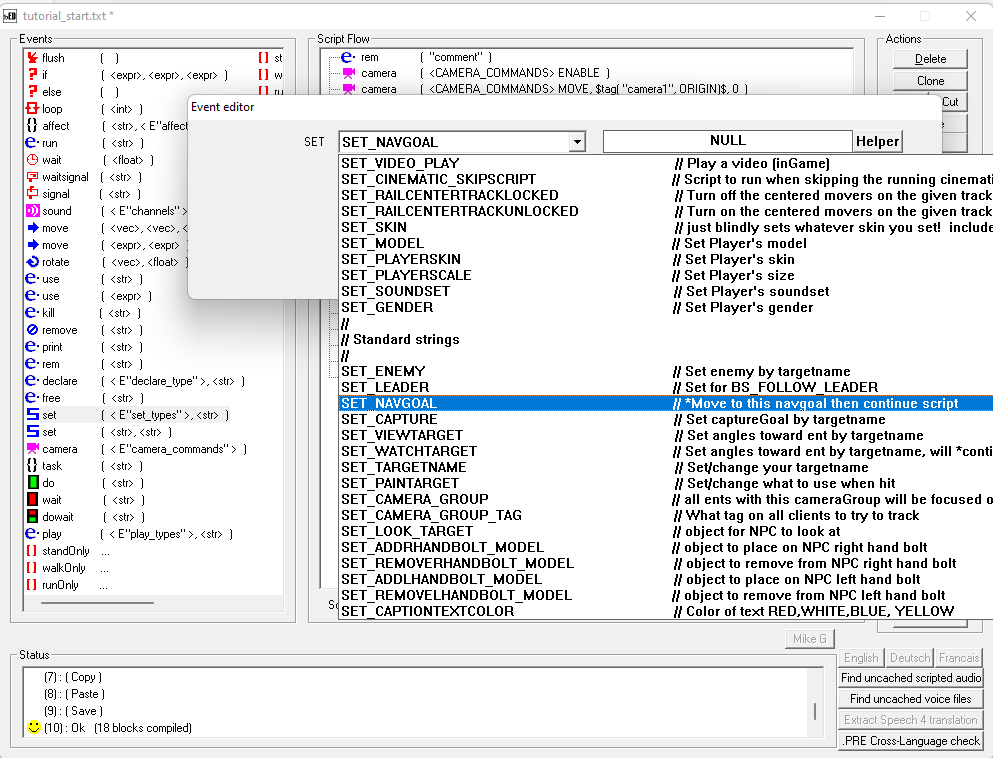
Task: Choose SET_VIDEO_PLAY from the list
Action: coord(666,163)
